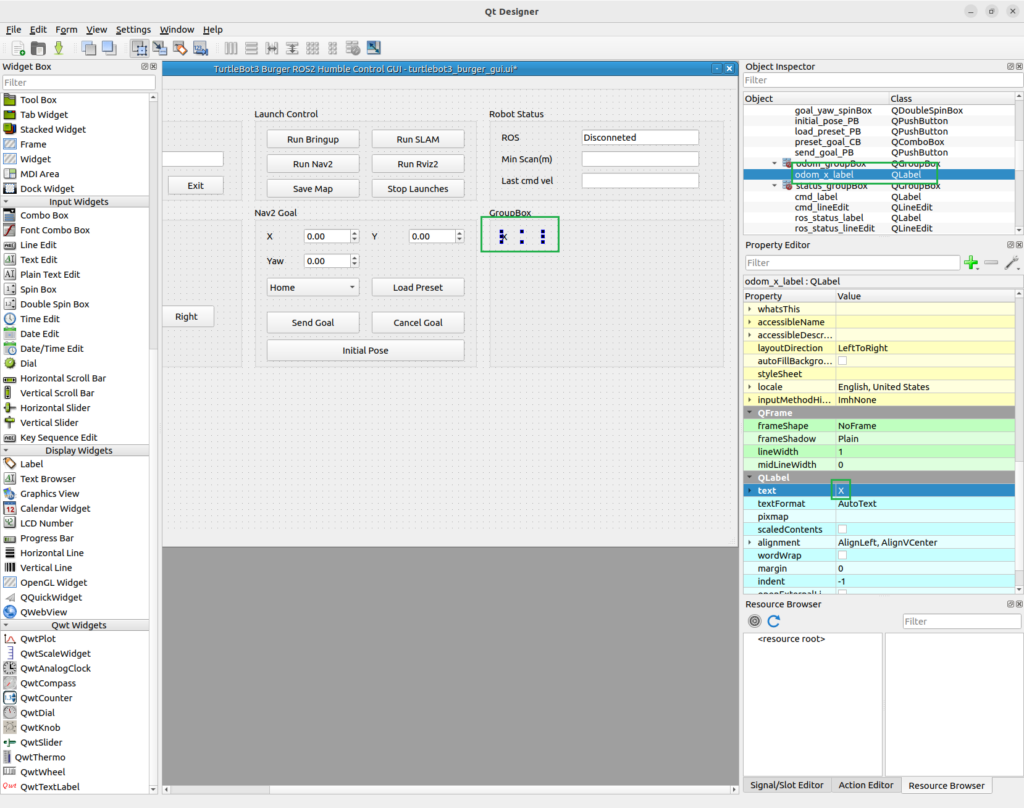Click the Break Layout toolbar icon
This screenshot has width=1024, height=808.
coord(353,48)
